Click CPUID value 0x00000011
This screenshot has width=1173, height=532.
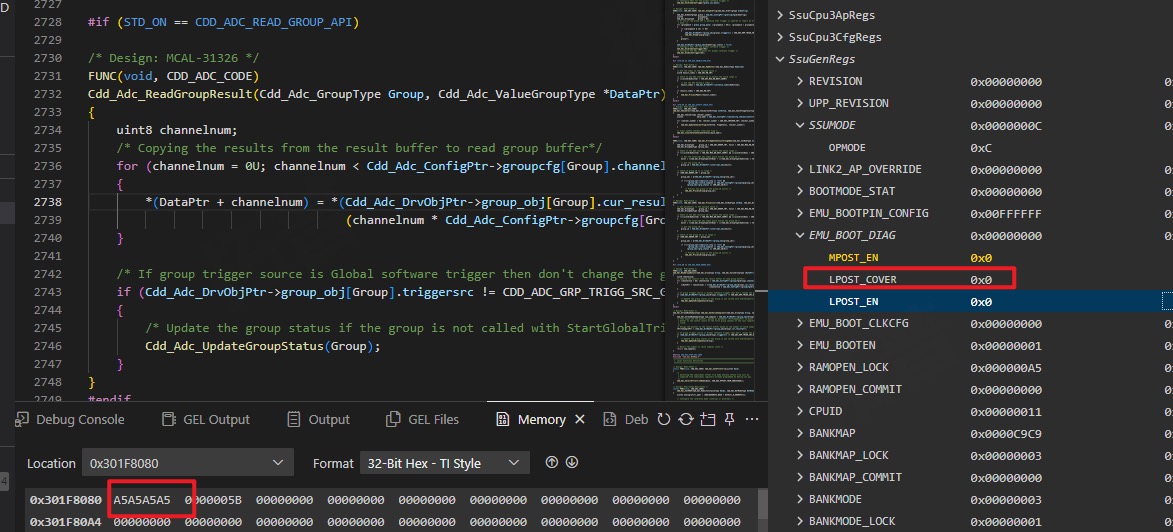tap(1005, 412)
